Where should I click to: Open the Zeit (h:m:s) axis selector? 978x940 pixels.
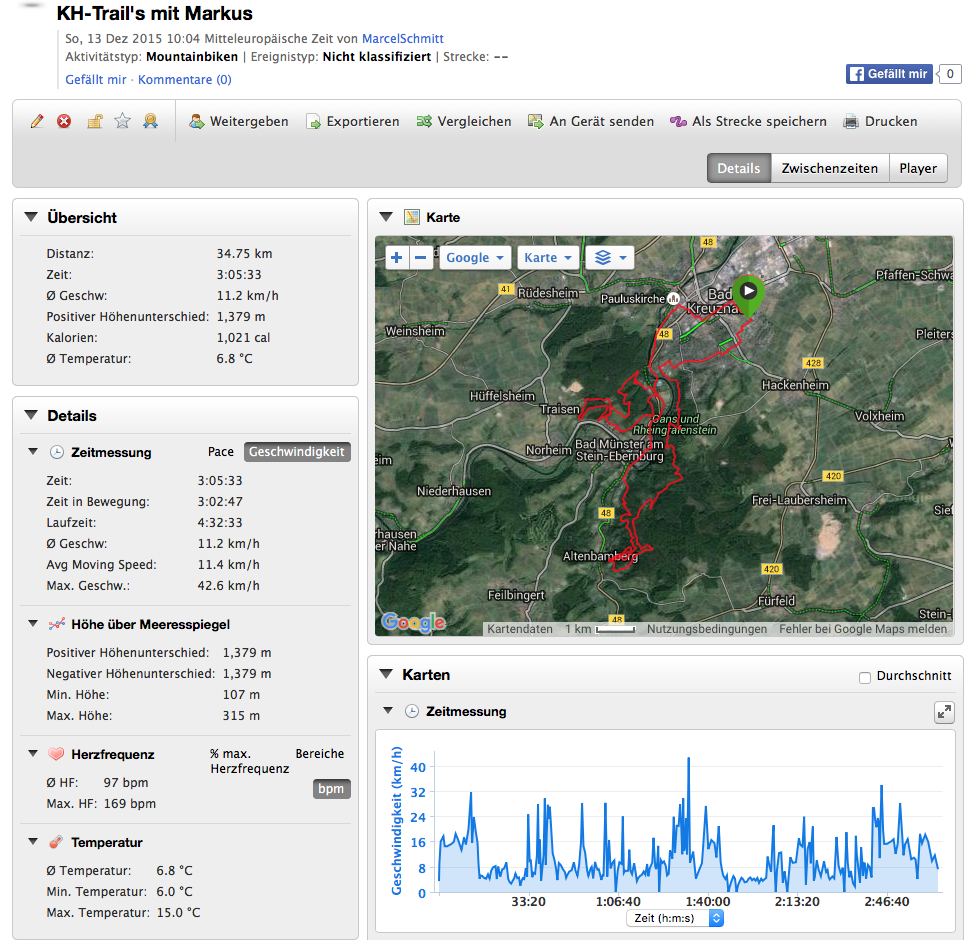coord(674,918)
